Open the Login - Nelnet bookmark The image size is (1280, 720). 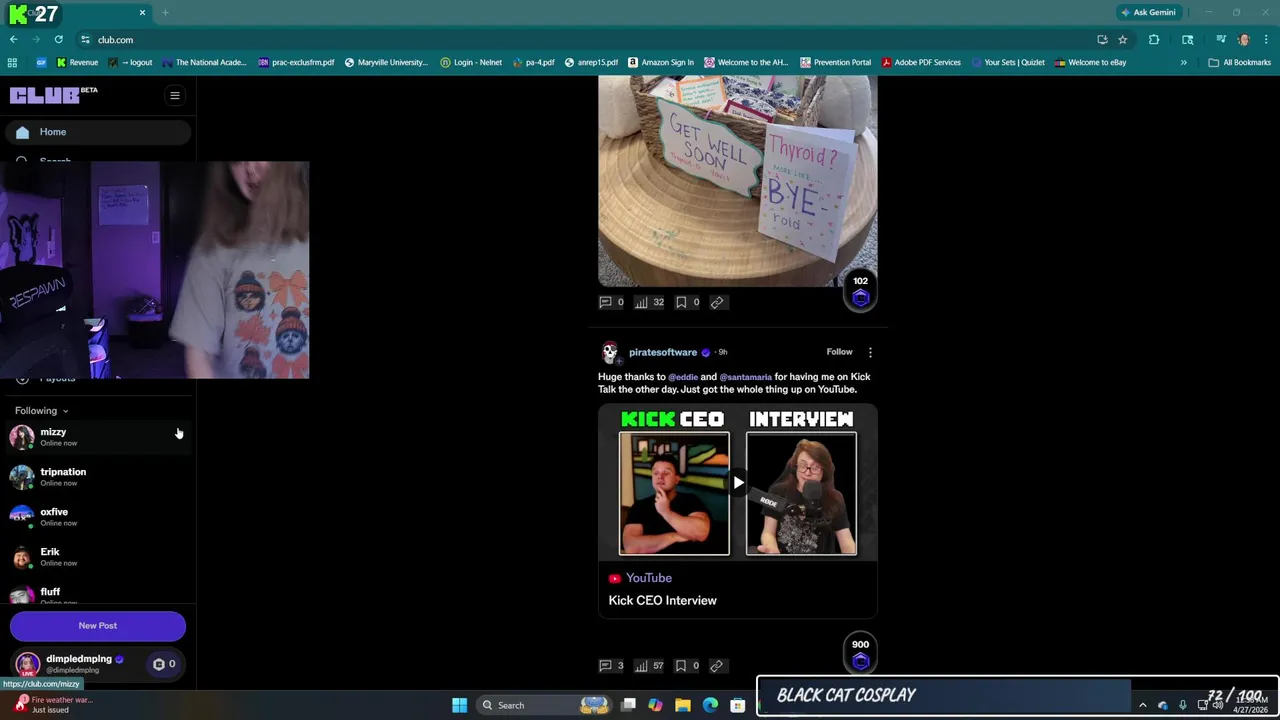[x=471, y=62]
